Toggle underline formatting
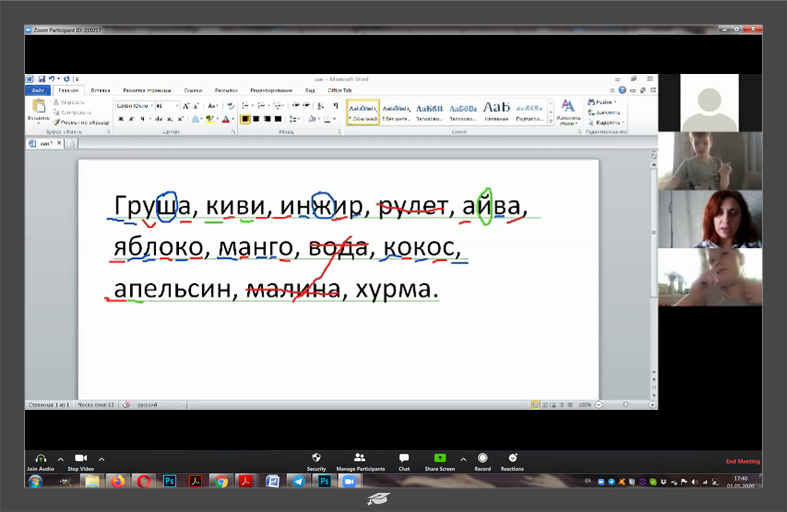 point(142,119)
